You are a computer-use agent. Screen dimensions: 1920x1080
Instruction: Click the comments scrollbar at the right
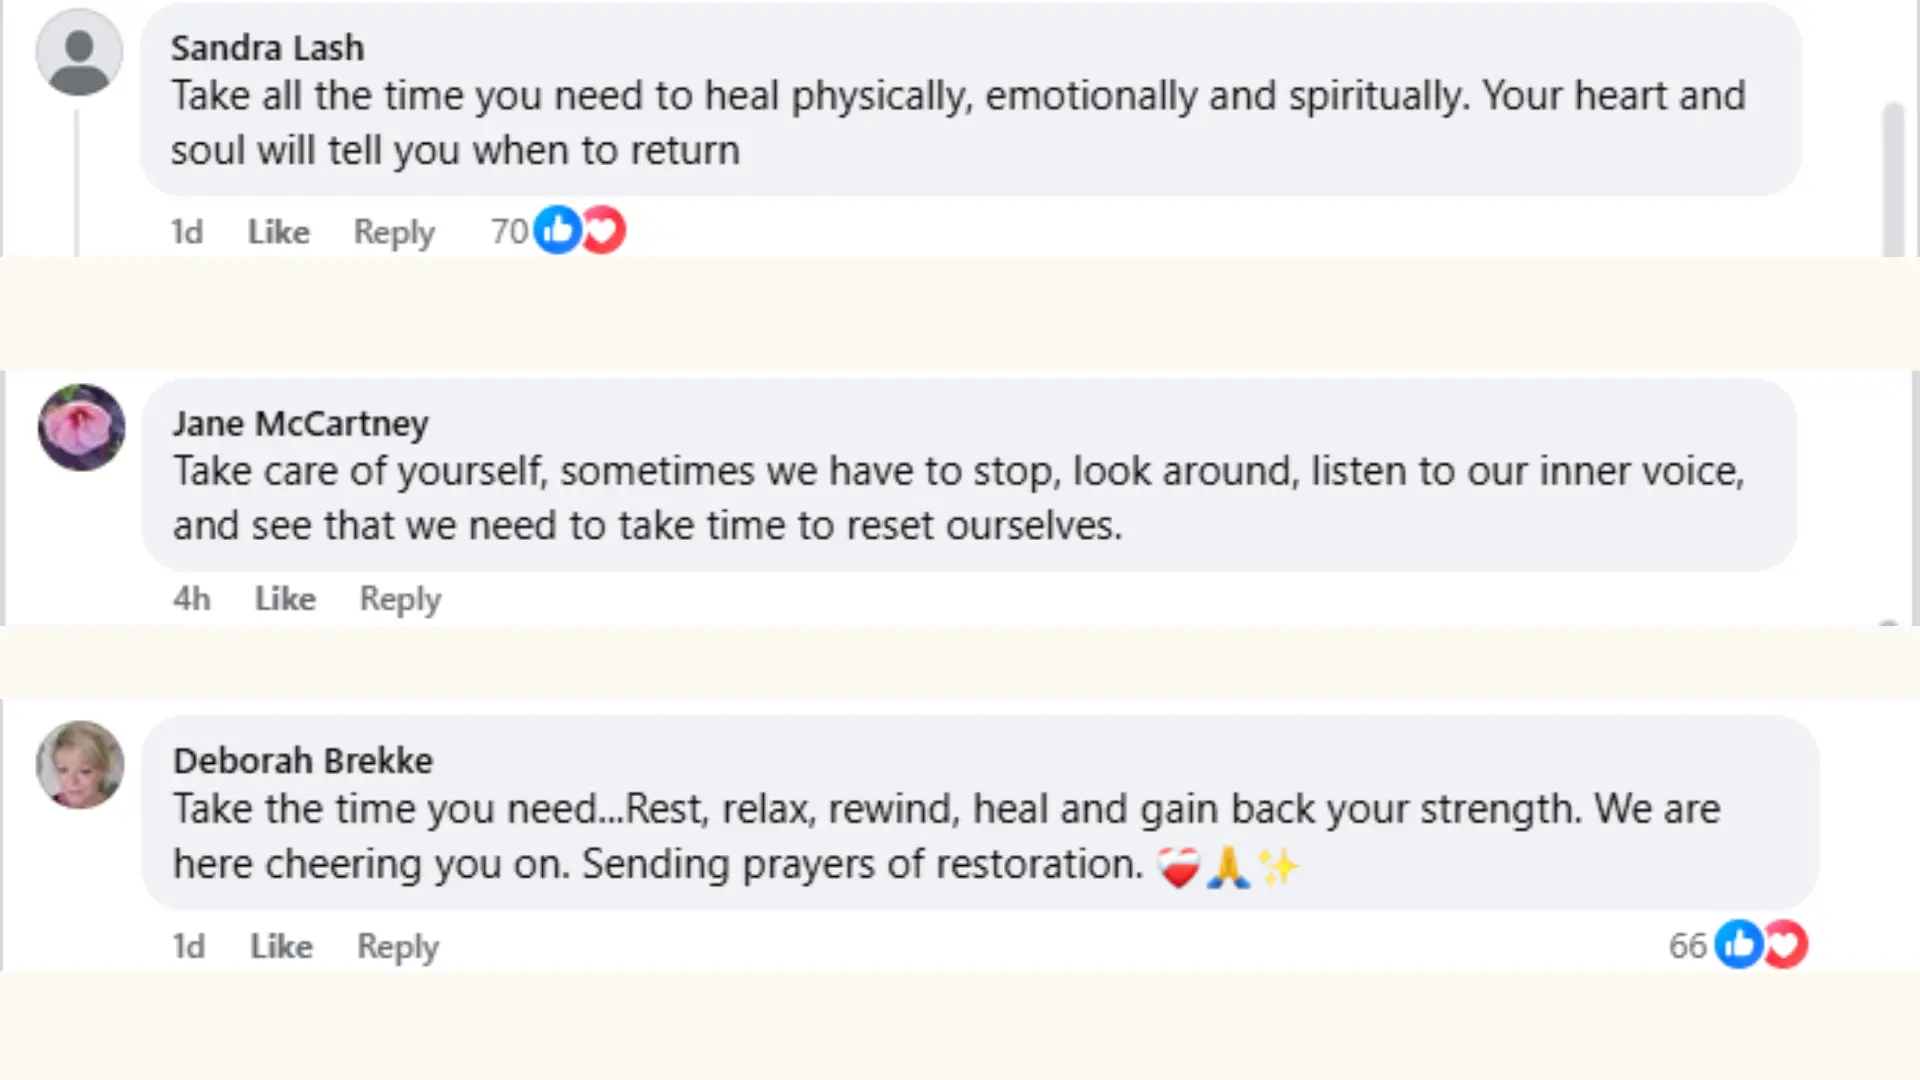pyautogui.click(x=1893, y=180)
